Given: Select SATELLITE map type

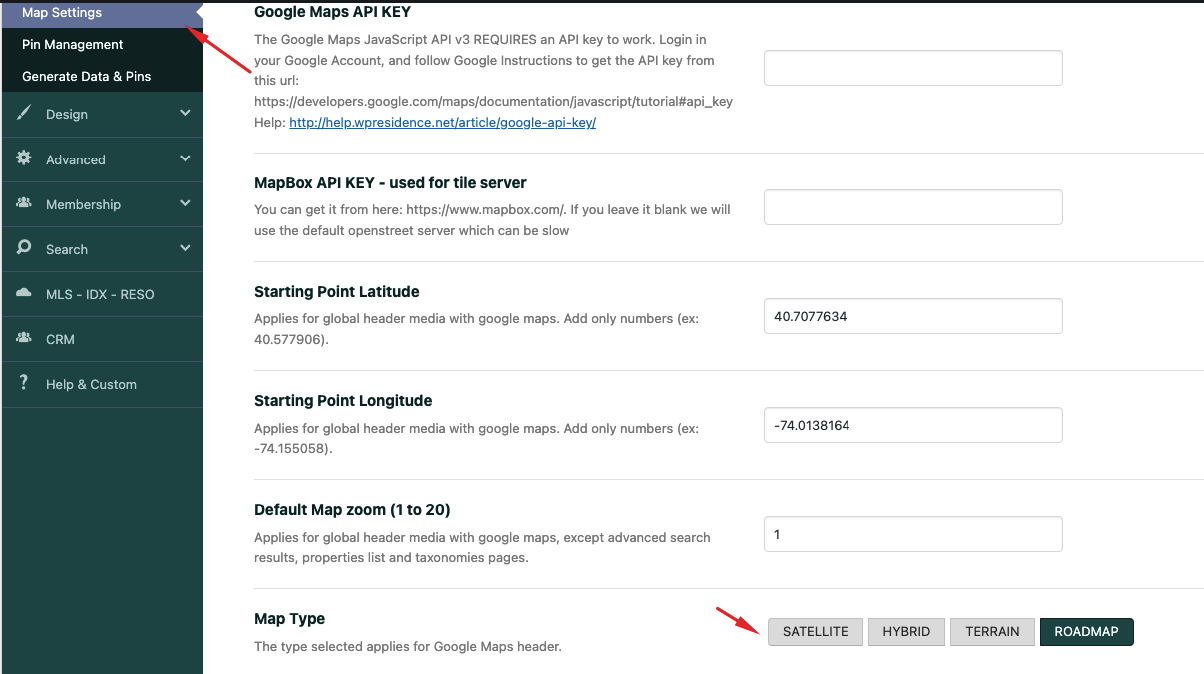Looking at the screenshot, I should [x=815, y=631].
